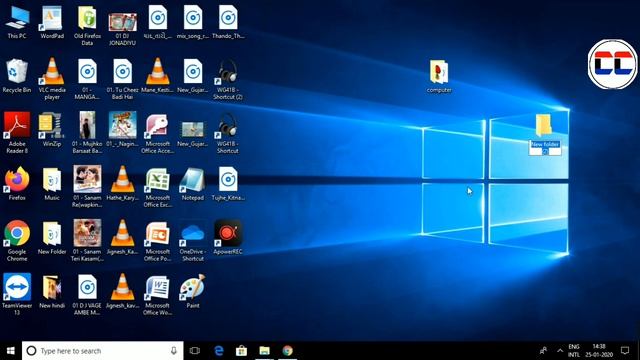Select the Microsoft Office Word shortcut
The height and width of the screenshot is (360, 640).
[158, 295]
